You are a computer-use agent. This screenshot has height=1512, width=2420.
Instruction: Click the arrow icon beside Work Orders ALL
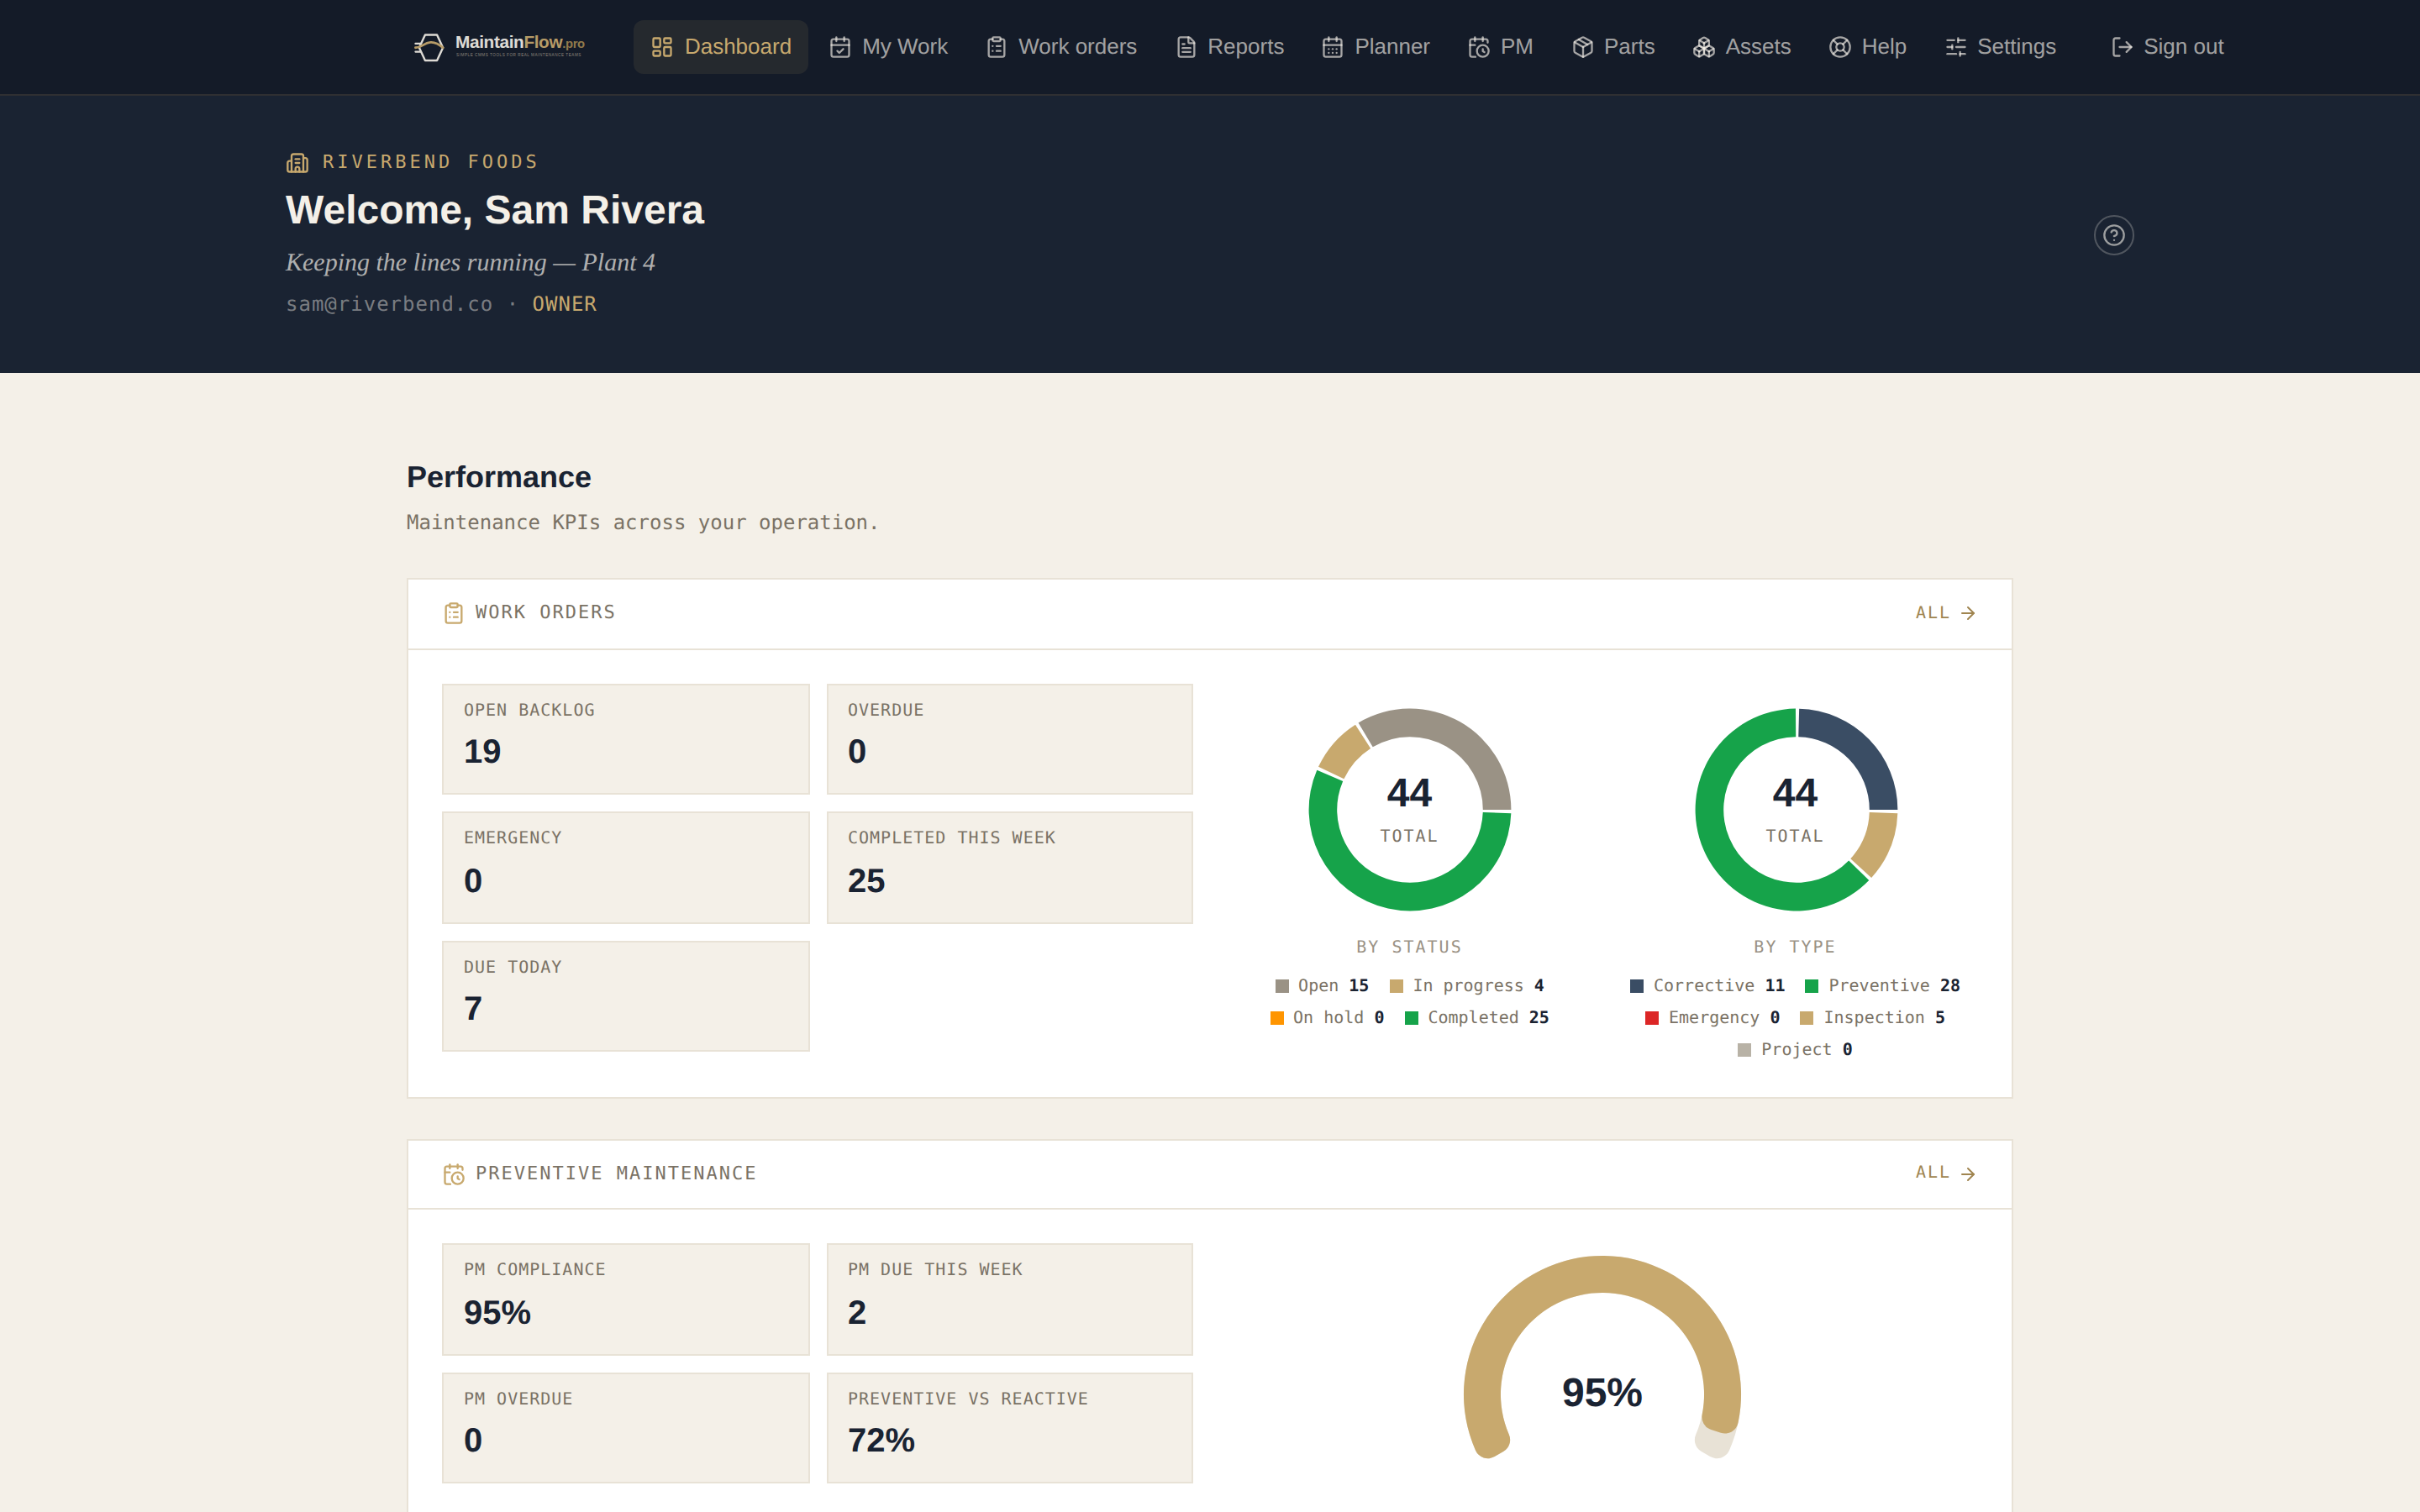pyautogui.click(x=1968, y=613)
